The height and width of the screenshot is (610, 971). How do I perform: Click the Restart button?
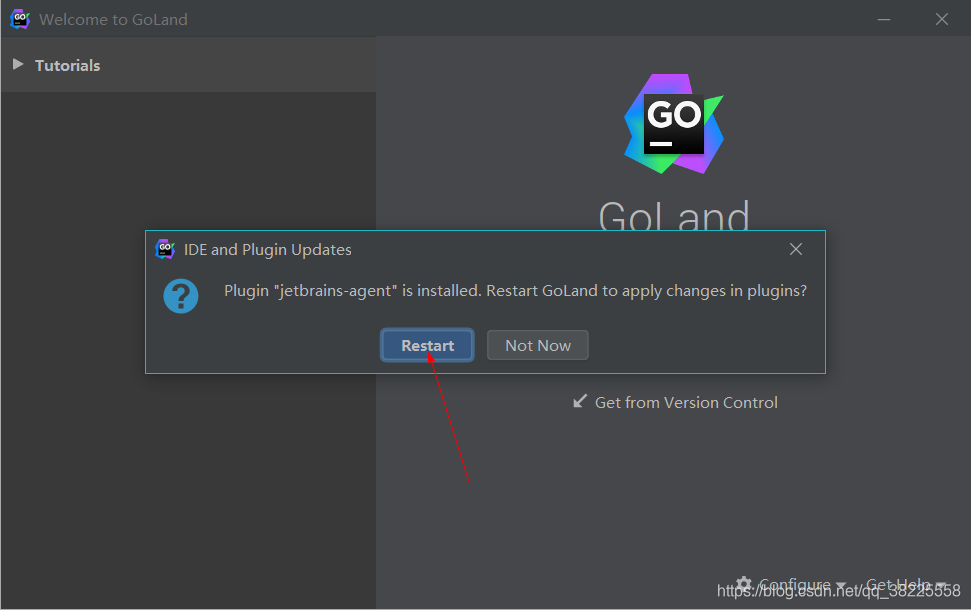click(427, 345)
